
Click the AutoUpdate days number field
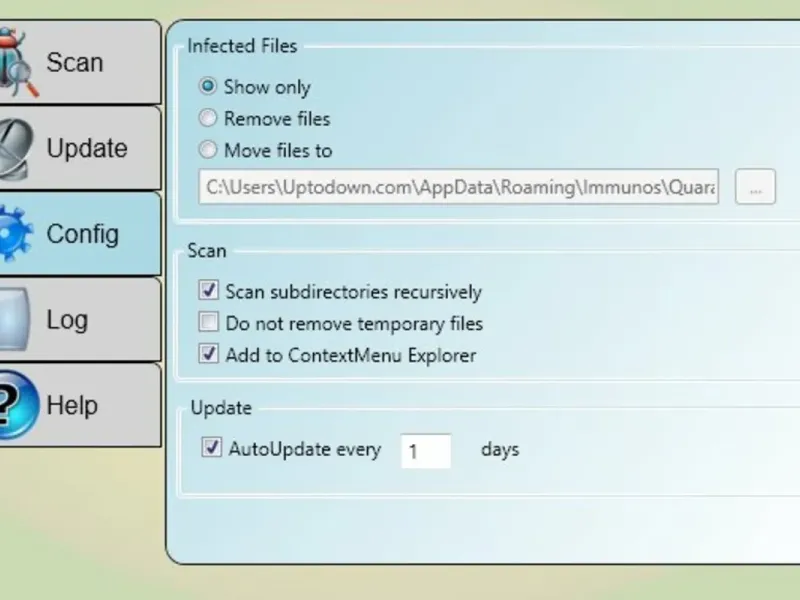(x=426, y=451)
